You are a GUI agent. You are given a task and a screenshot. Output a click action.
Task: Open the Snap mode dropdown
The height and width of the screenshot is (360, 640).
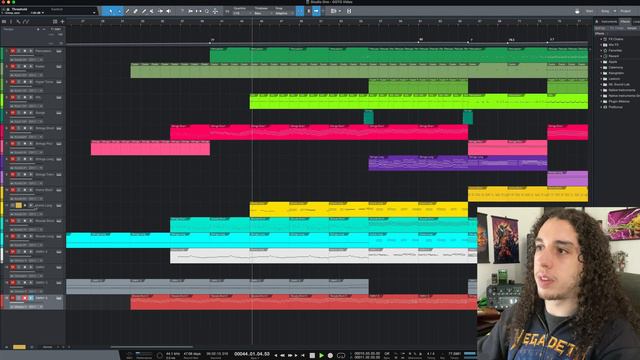coord(283,13)
